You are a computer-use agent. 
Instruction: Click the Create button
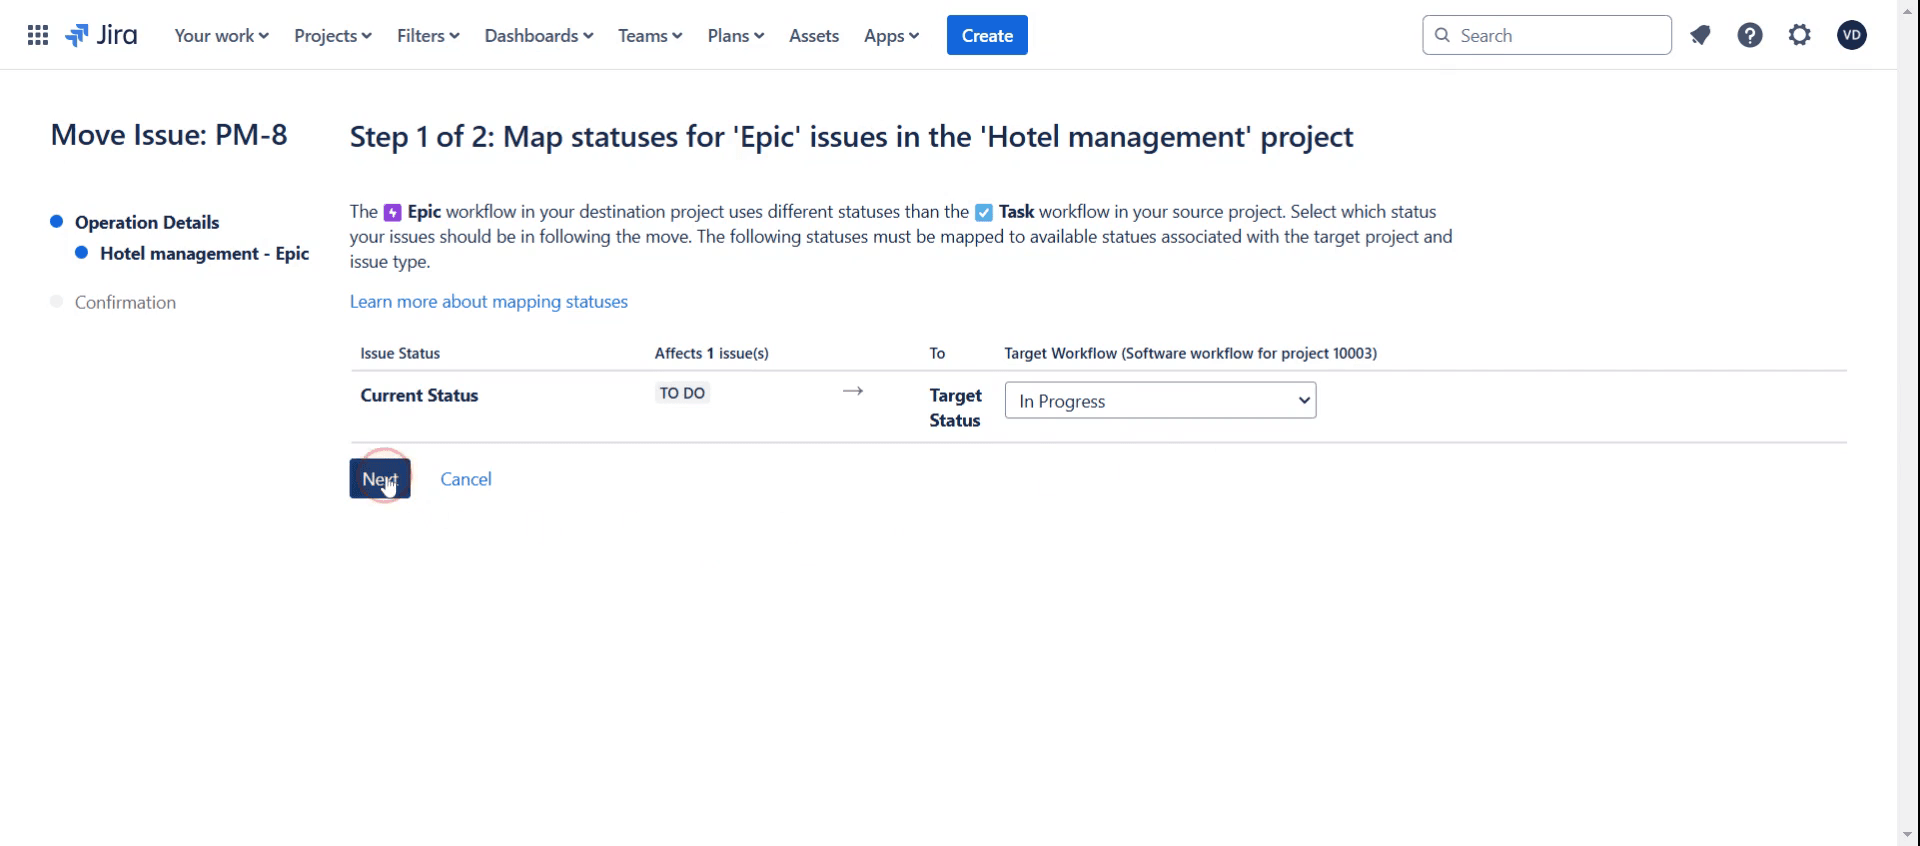click(987, 36)
